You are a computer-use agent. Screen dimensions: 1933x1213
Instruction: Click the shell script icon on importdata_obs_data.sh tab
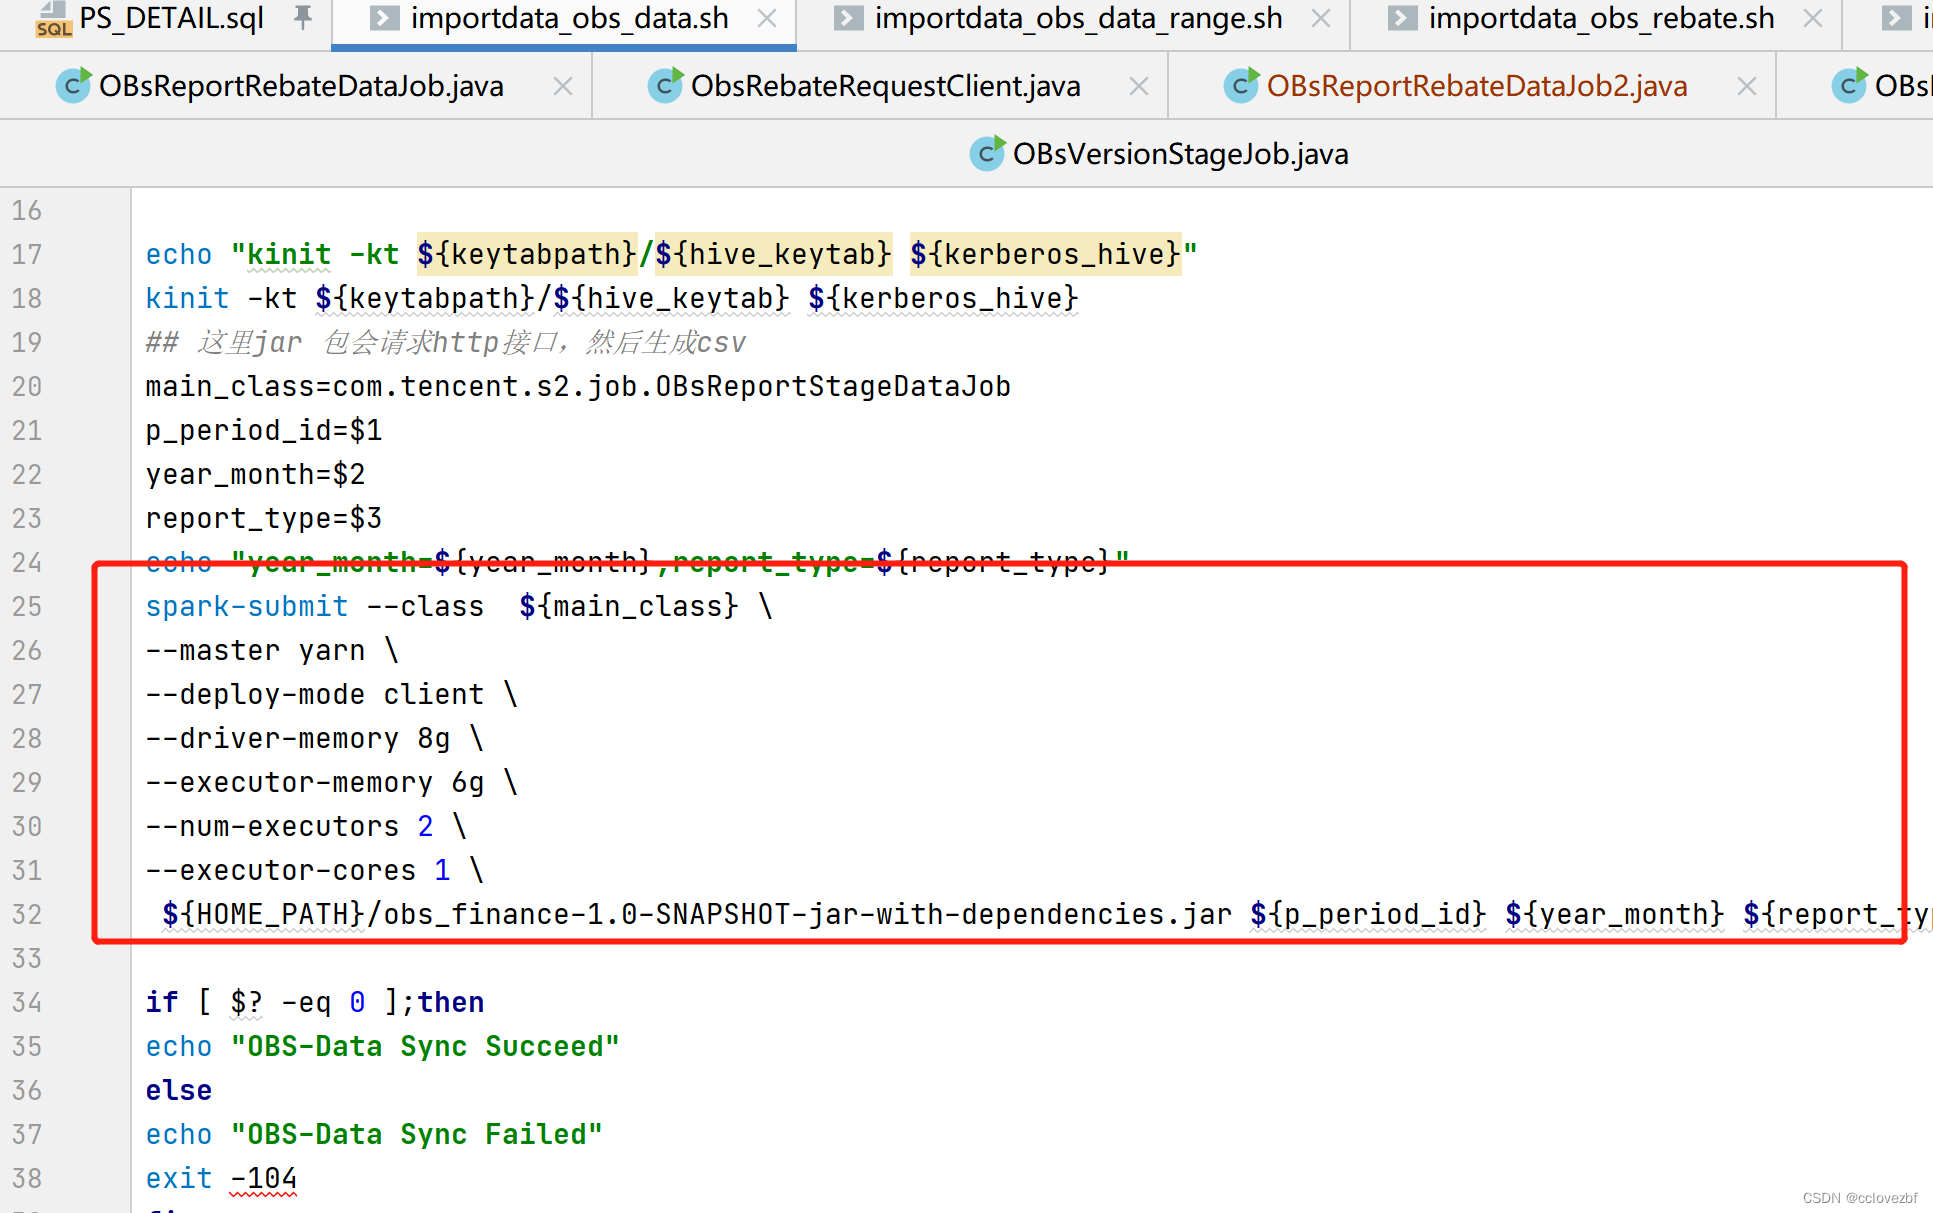pyautogui.click(x=384, y=18)
